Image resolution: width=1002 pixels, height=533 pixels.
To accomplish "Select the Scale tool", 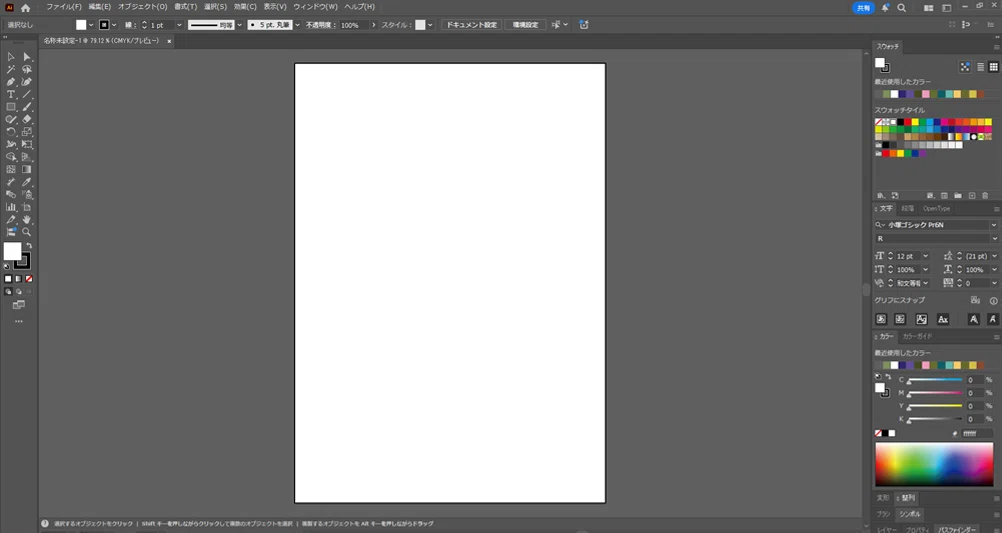I will 27,132.
